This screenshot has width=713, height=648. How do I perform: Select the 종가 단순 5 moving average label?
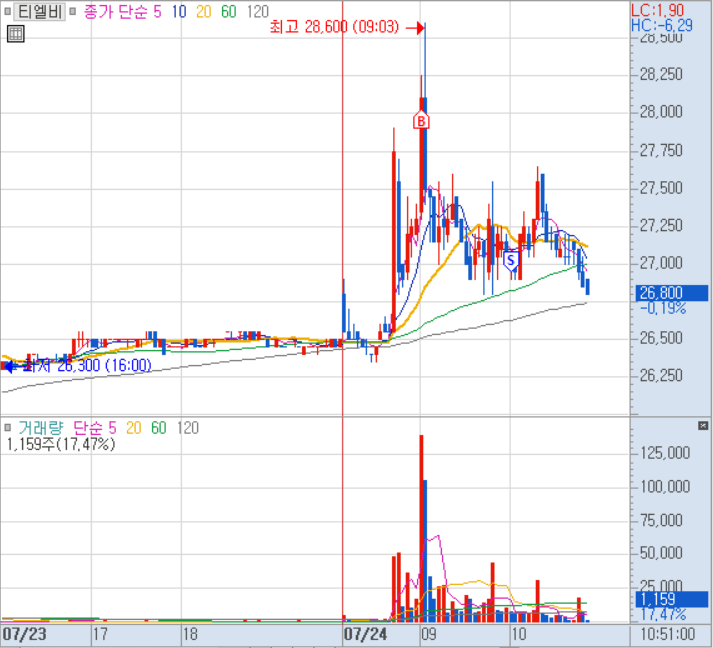pyautogui.click(x=123, y=12)
